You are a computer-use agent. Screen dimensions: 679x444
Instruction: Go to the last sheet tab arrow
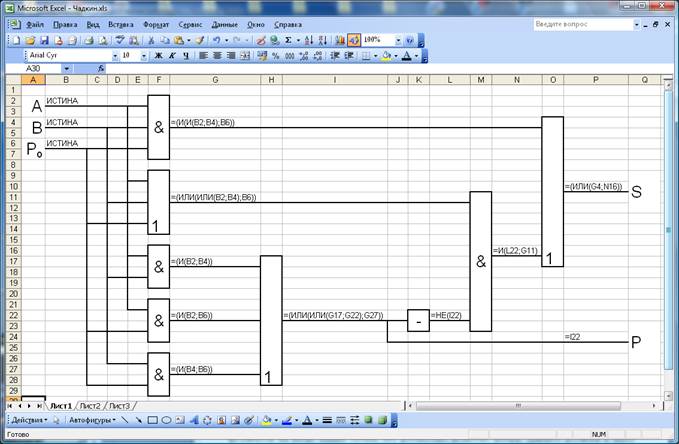pos(39,406)
